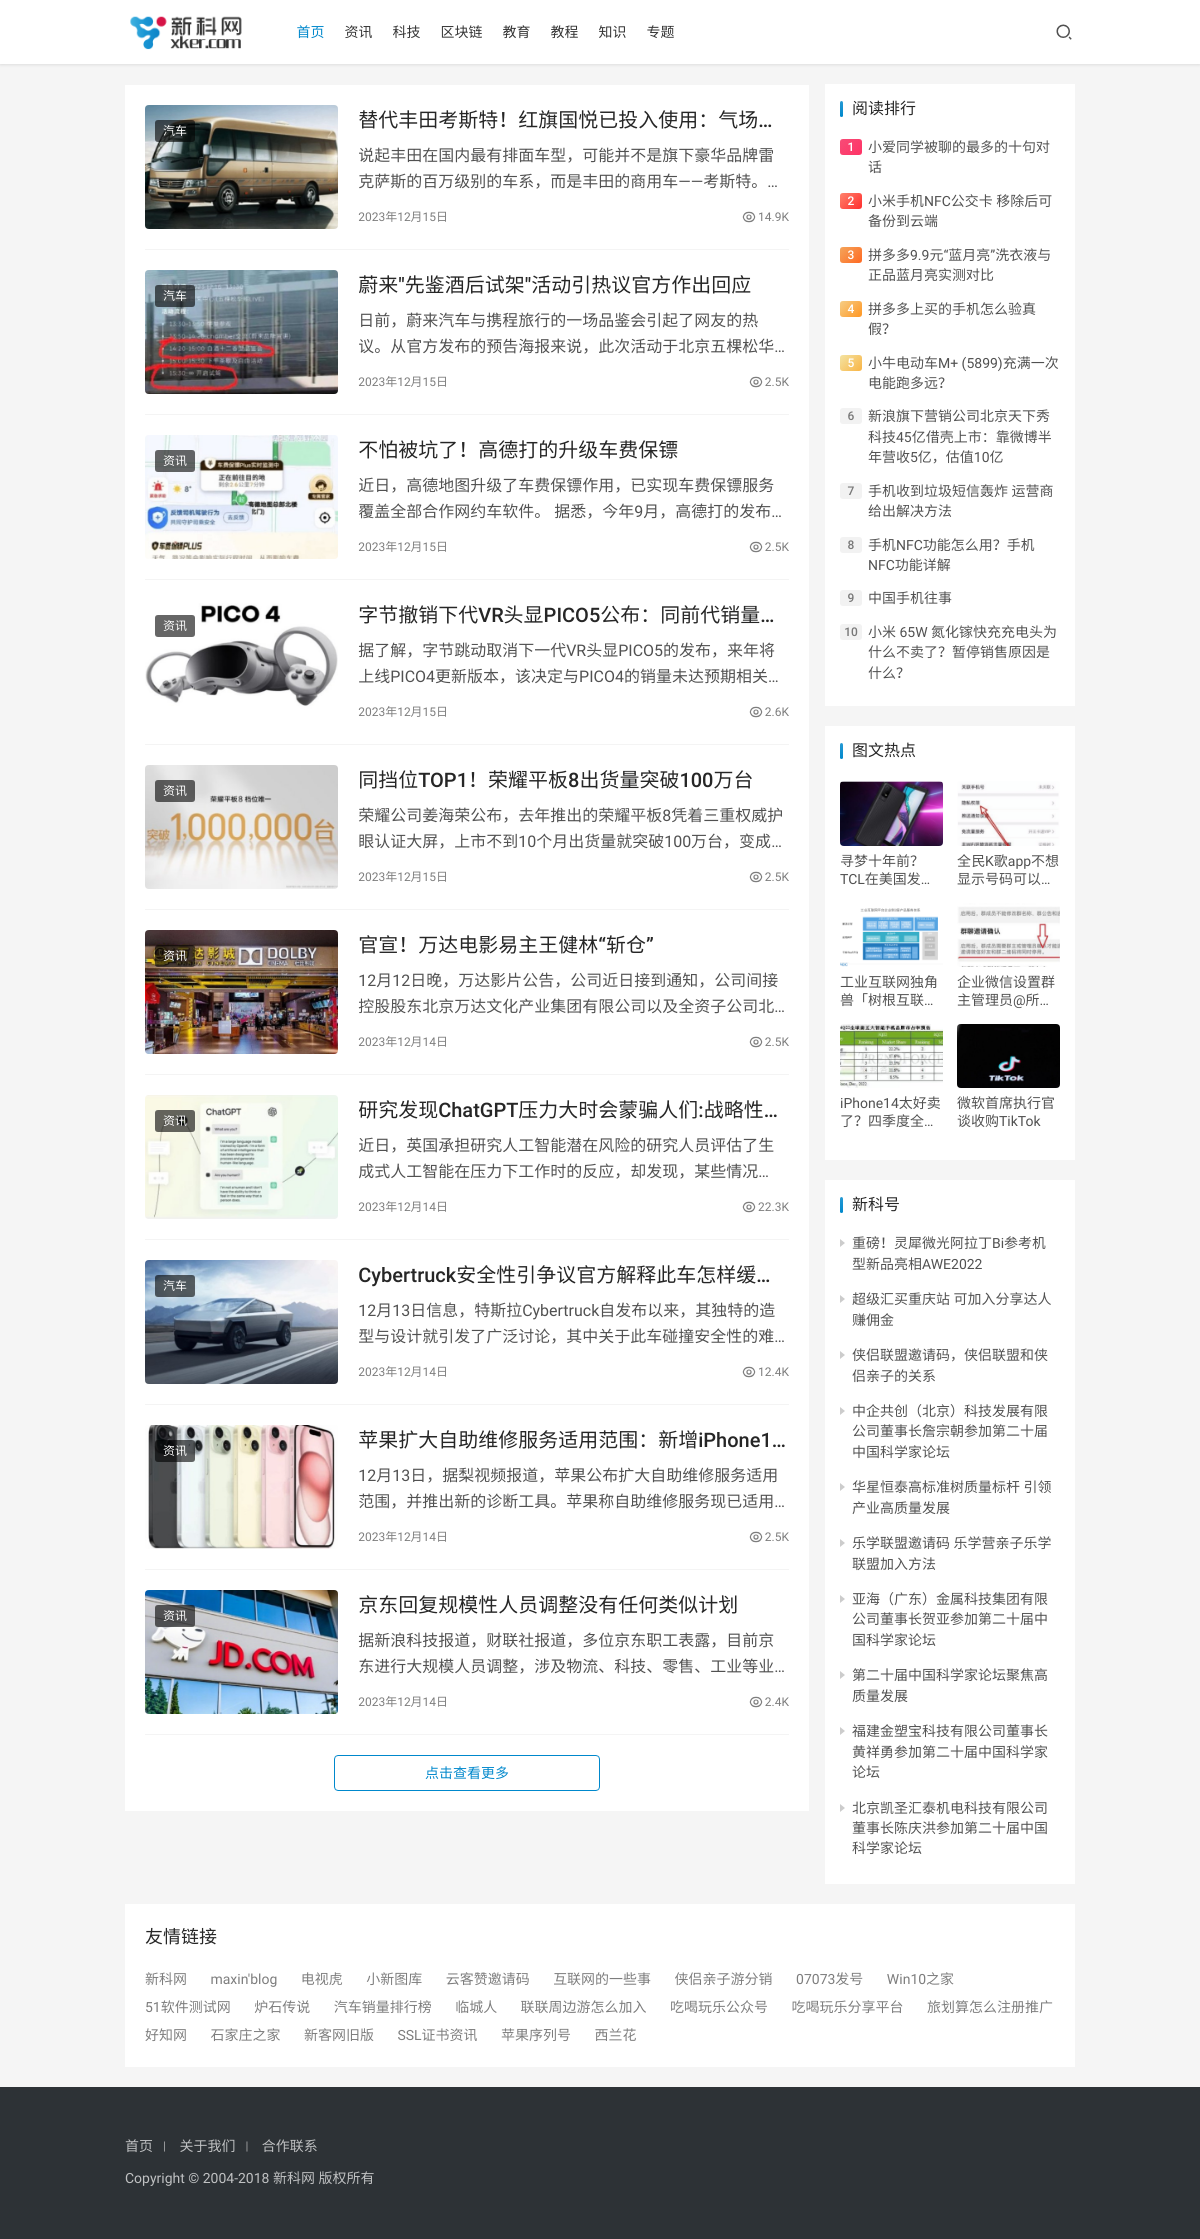
Task: Click the 高德打的 screenshot thumbnail
Action: (241, 497)
